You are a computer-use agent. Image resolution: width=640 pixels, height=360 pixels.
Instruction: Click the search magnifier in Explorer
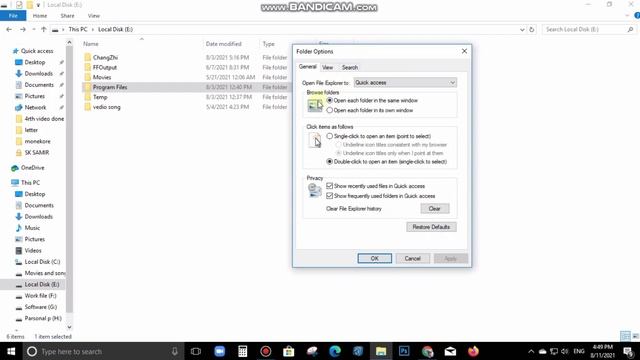[x=630, y=29]
